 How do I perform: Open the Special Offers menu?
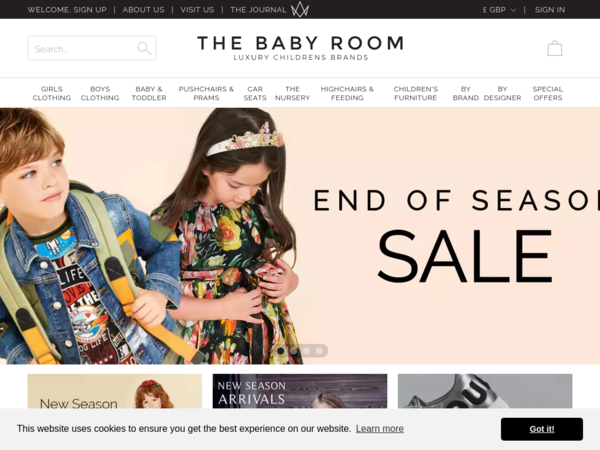548,93
